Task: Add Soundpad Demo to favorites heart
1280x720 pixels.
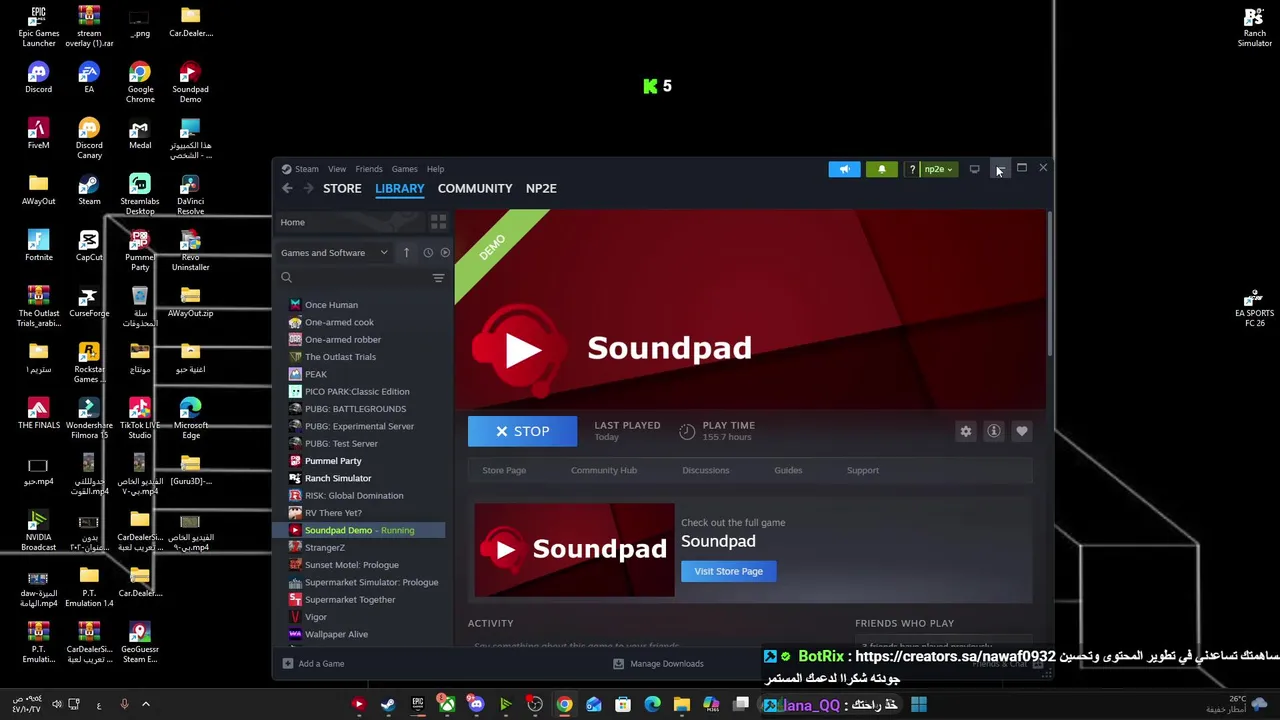Action: (x=1022, y=431)
